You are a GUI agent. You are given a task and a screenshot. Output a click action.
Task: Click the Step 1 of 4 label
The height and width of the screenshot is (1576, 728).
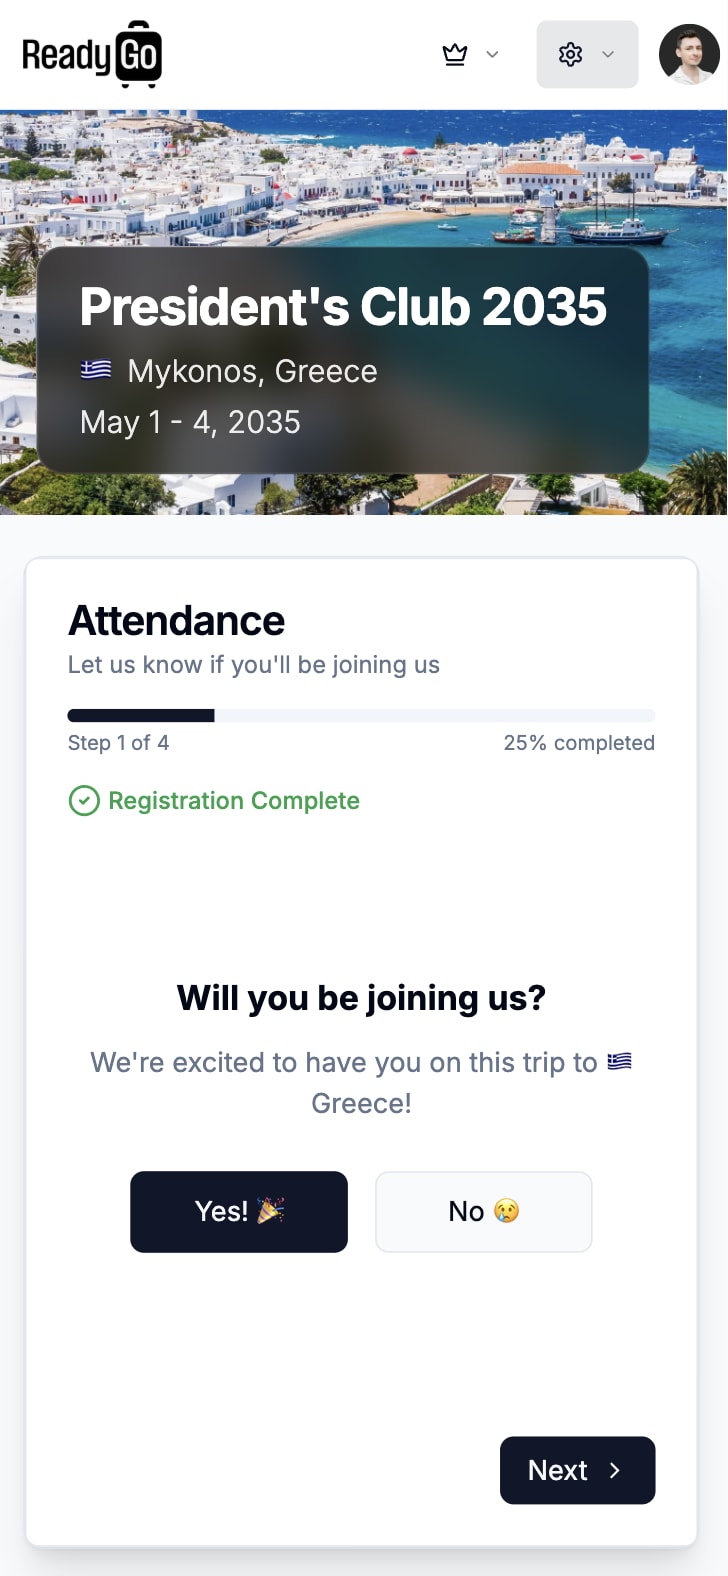(118, 743)
